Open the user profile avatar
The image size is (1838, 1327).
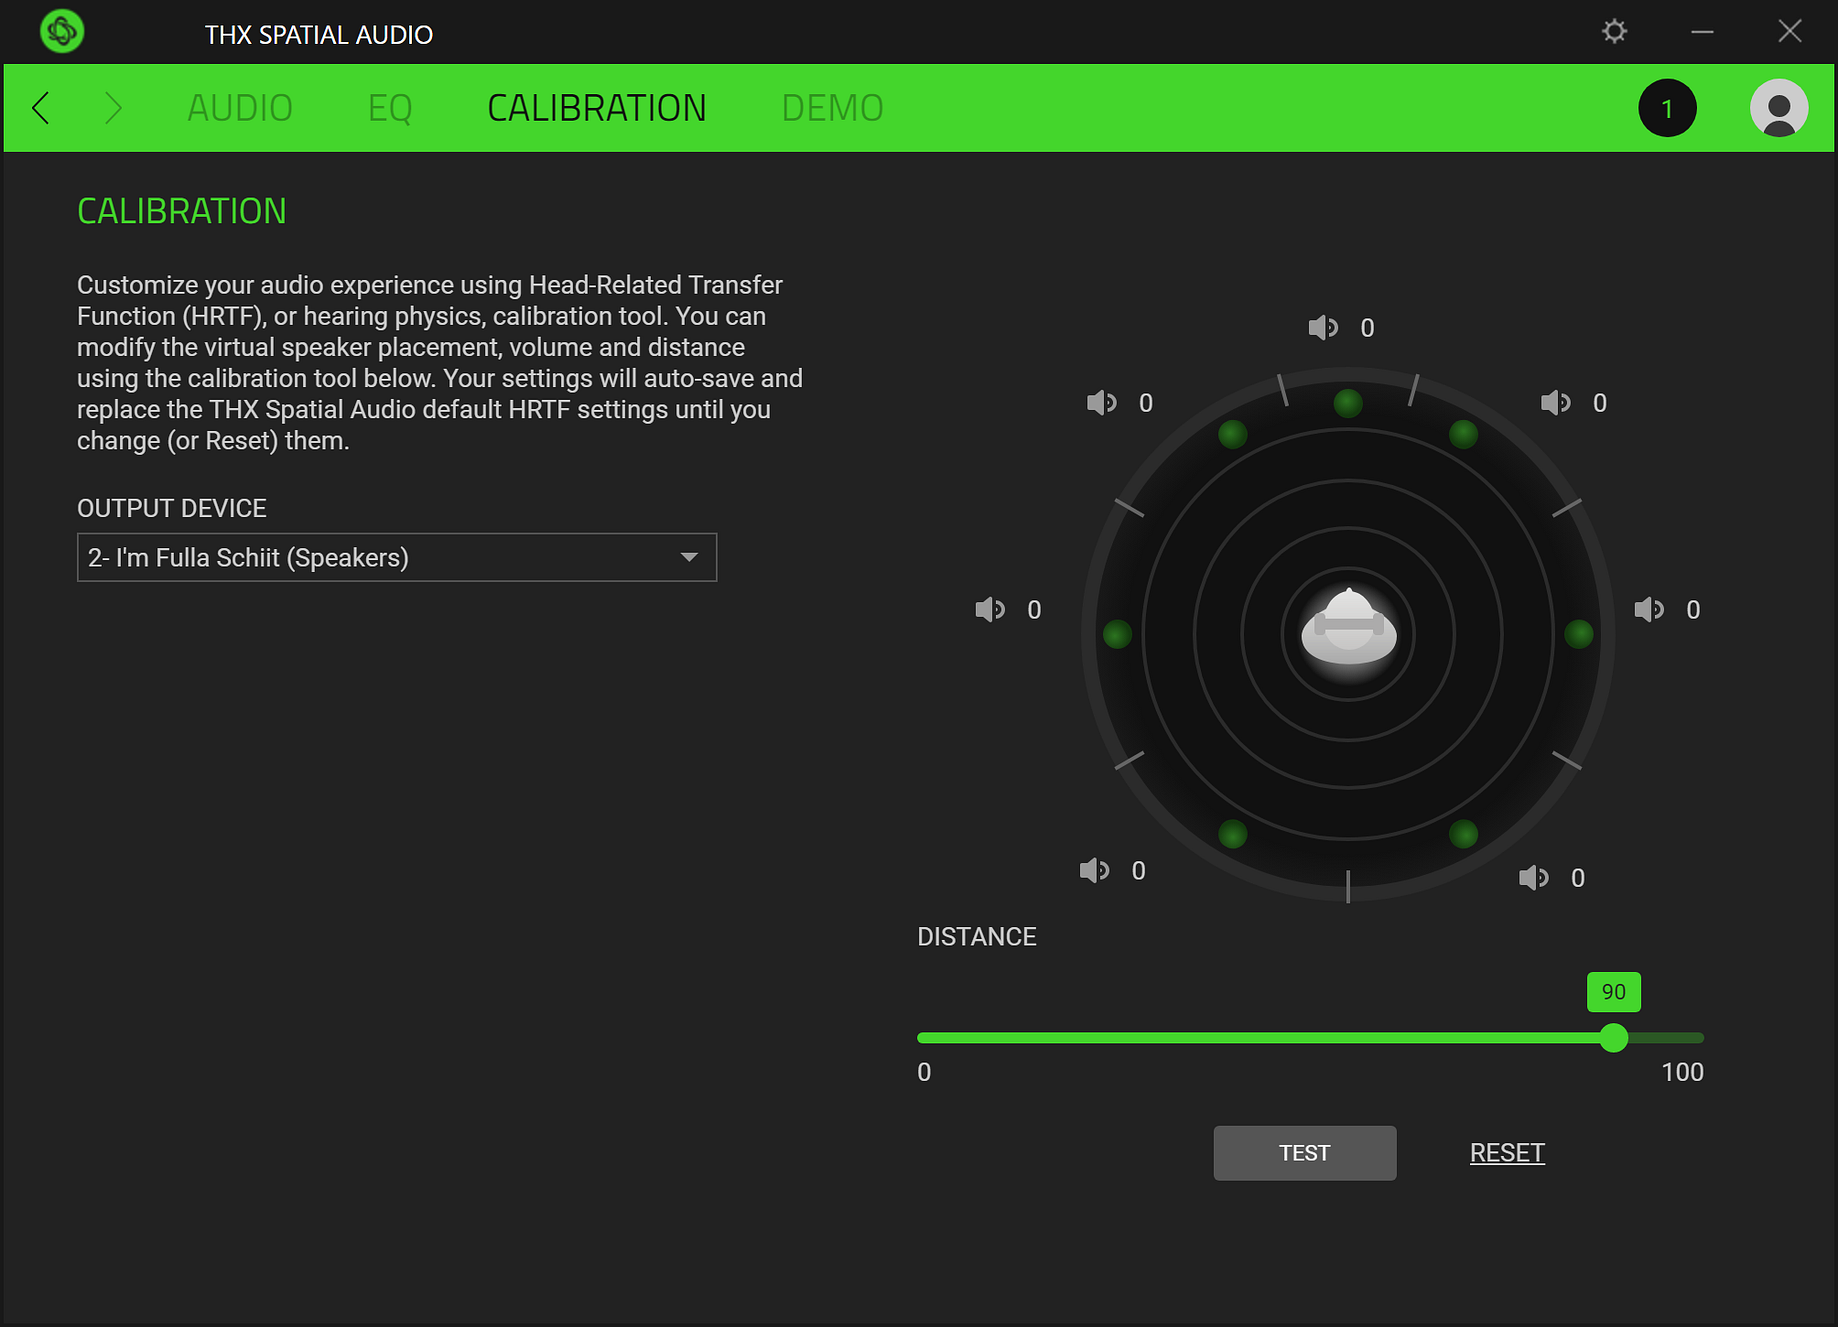click(x=1778, y=108)
